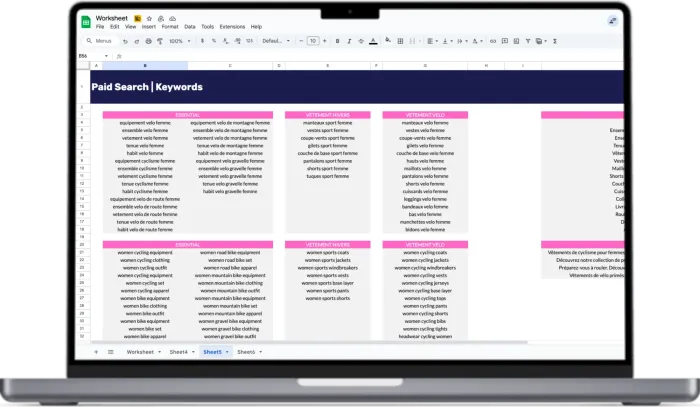Open the Tools menu
The width and height of the screenshot is (700, 407).
click(208, 27)
